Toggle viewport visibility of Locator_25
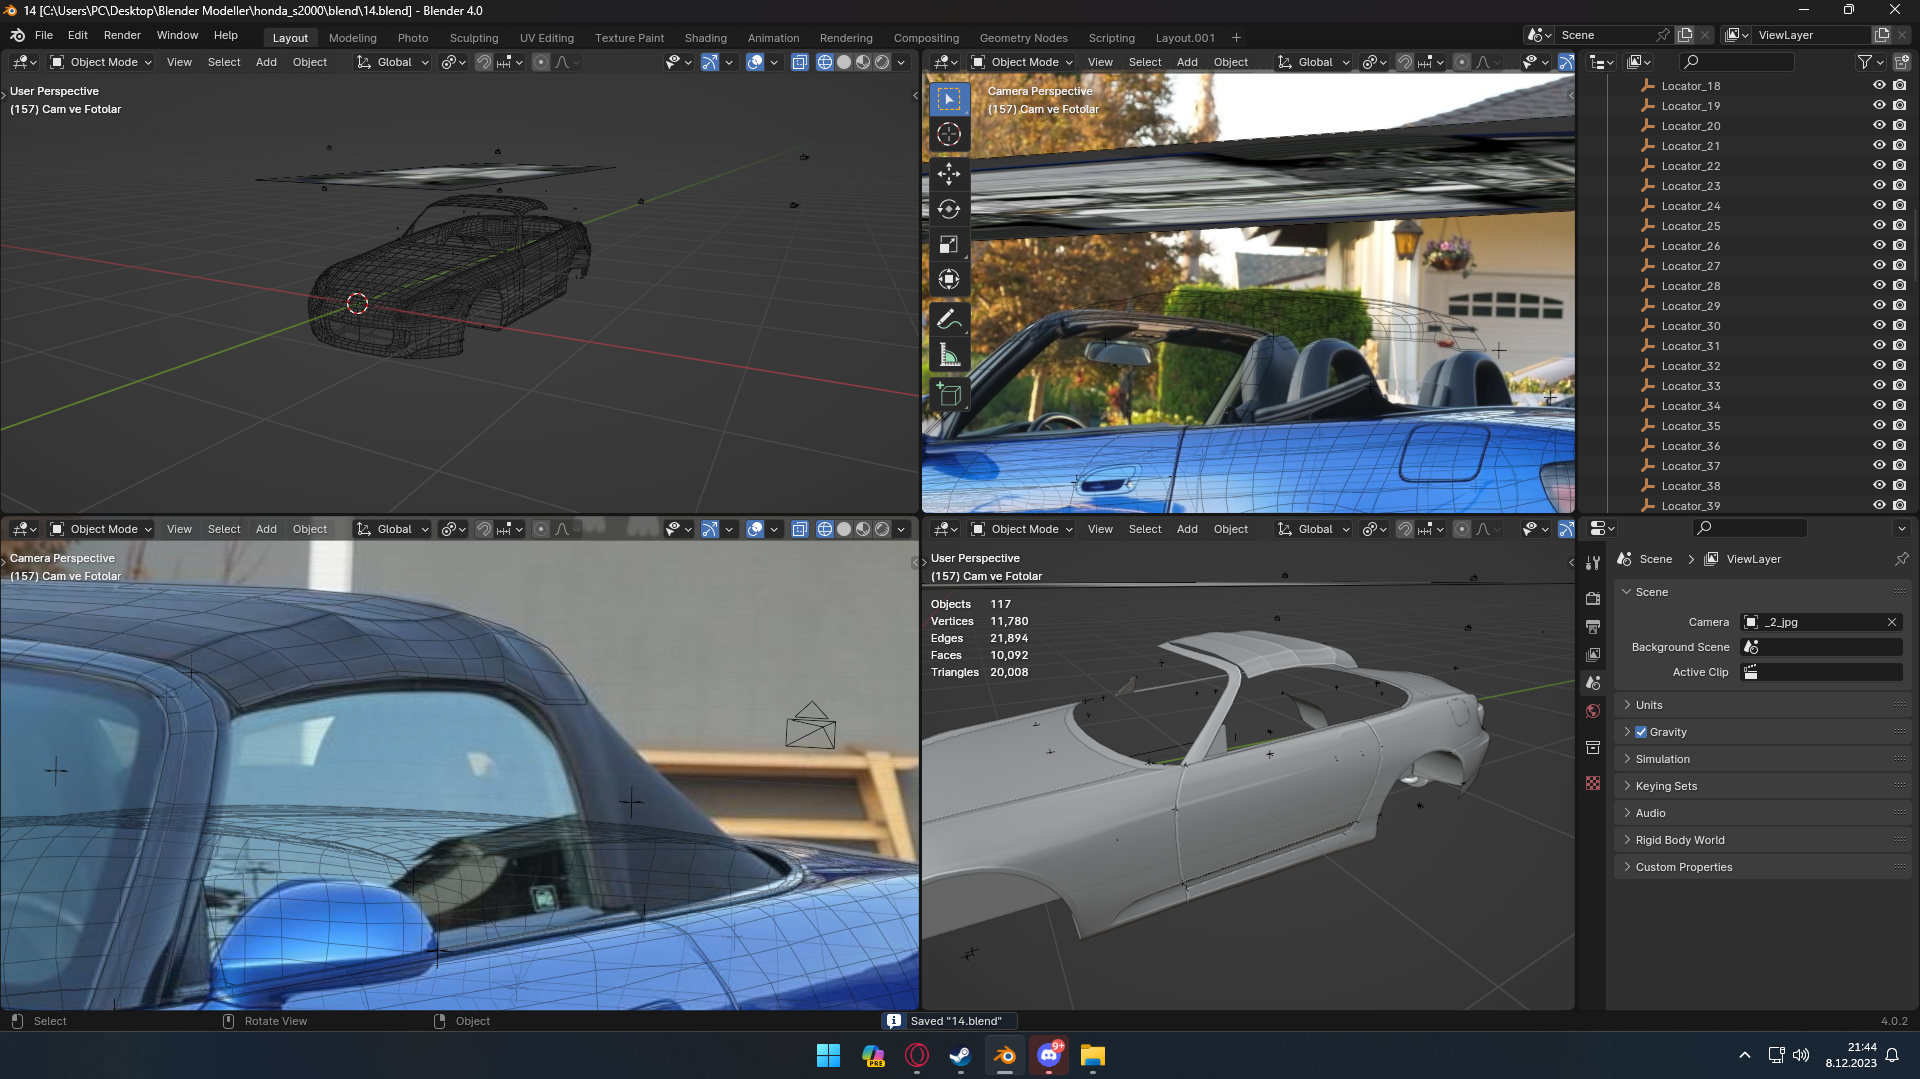Viewport: 1920px width, 1079px height. 1879,226
